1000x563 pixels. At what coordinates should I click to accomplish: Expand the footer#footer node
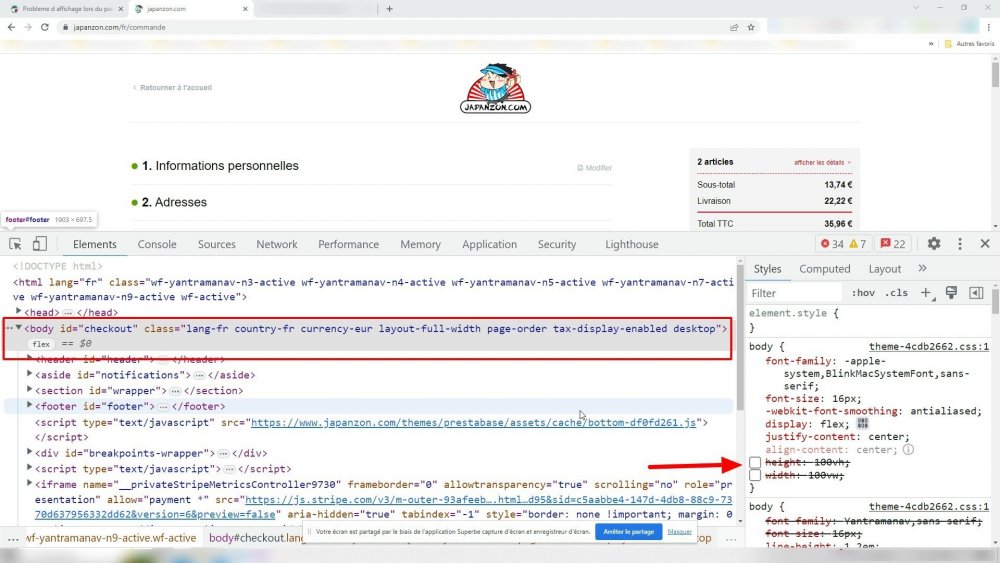tap(29, 406)
